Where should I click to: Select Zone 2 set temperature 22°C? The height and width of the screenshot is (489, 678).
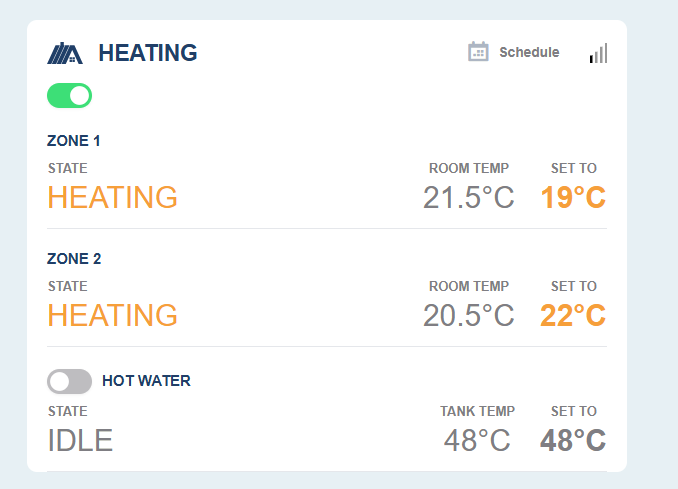click(573, 315)
